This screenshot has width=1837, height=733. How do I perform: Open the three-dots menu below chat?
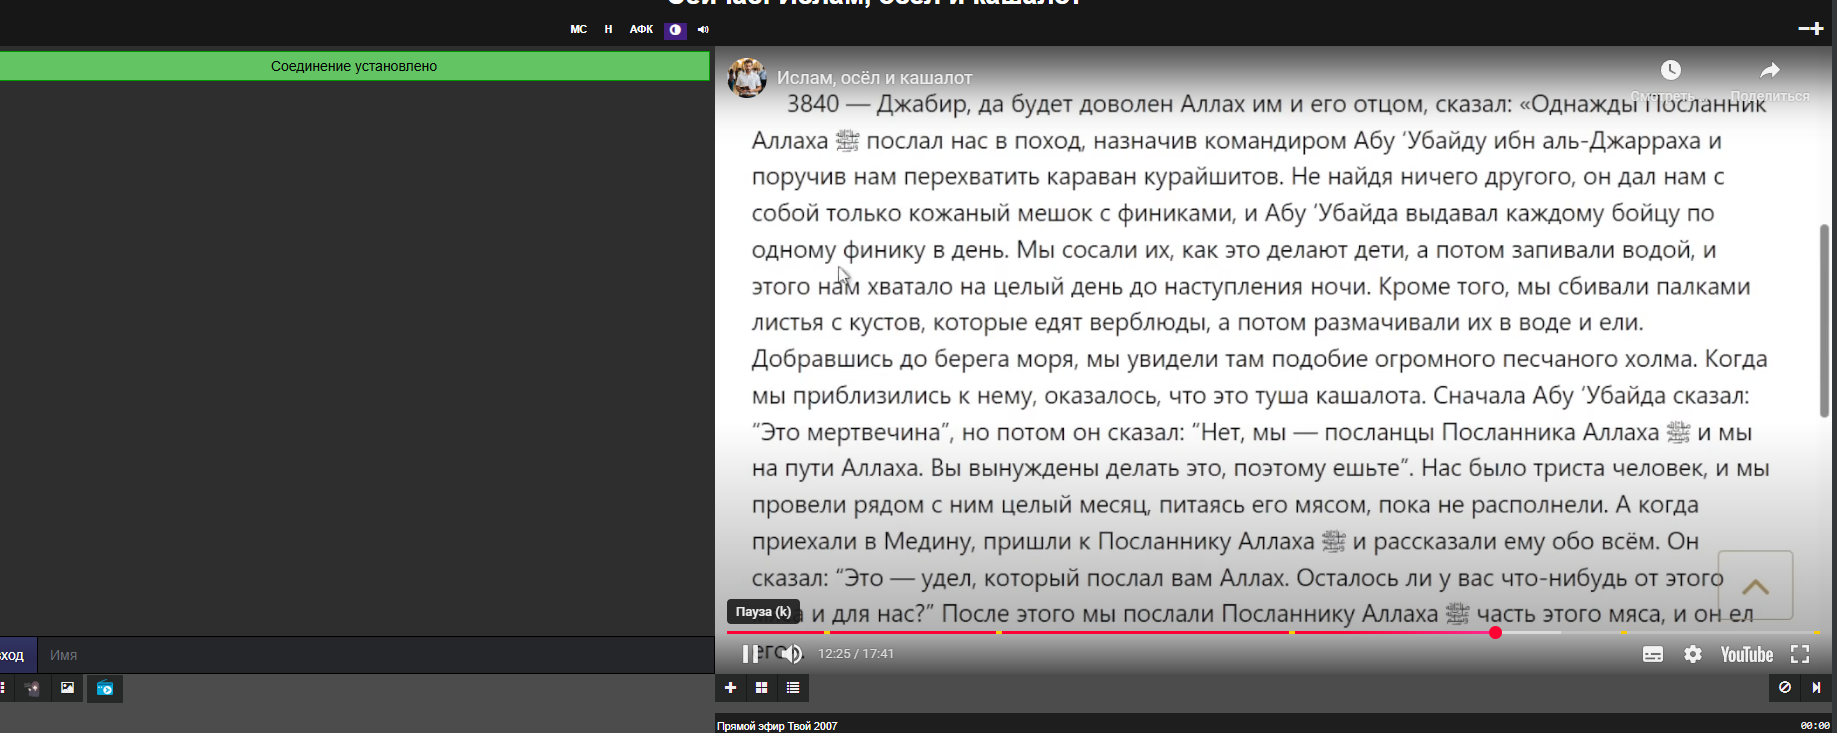(x=3, y=688)
